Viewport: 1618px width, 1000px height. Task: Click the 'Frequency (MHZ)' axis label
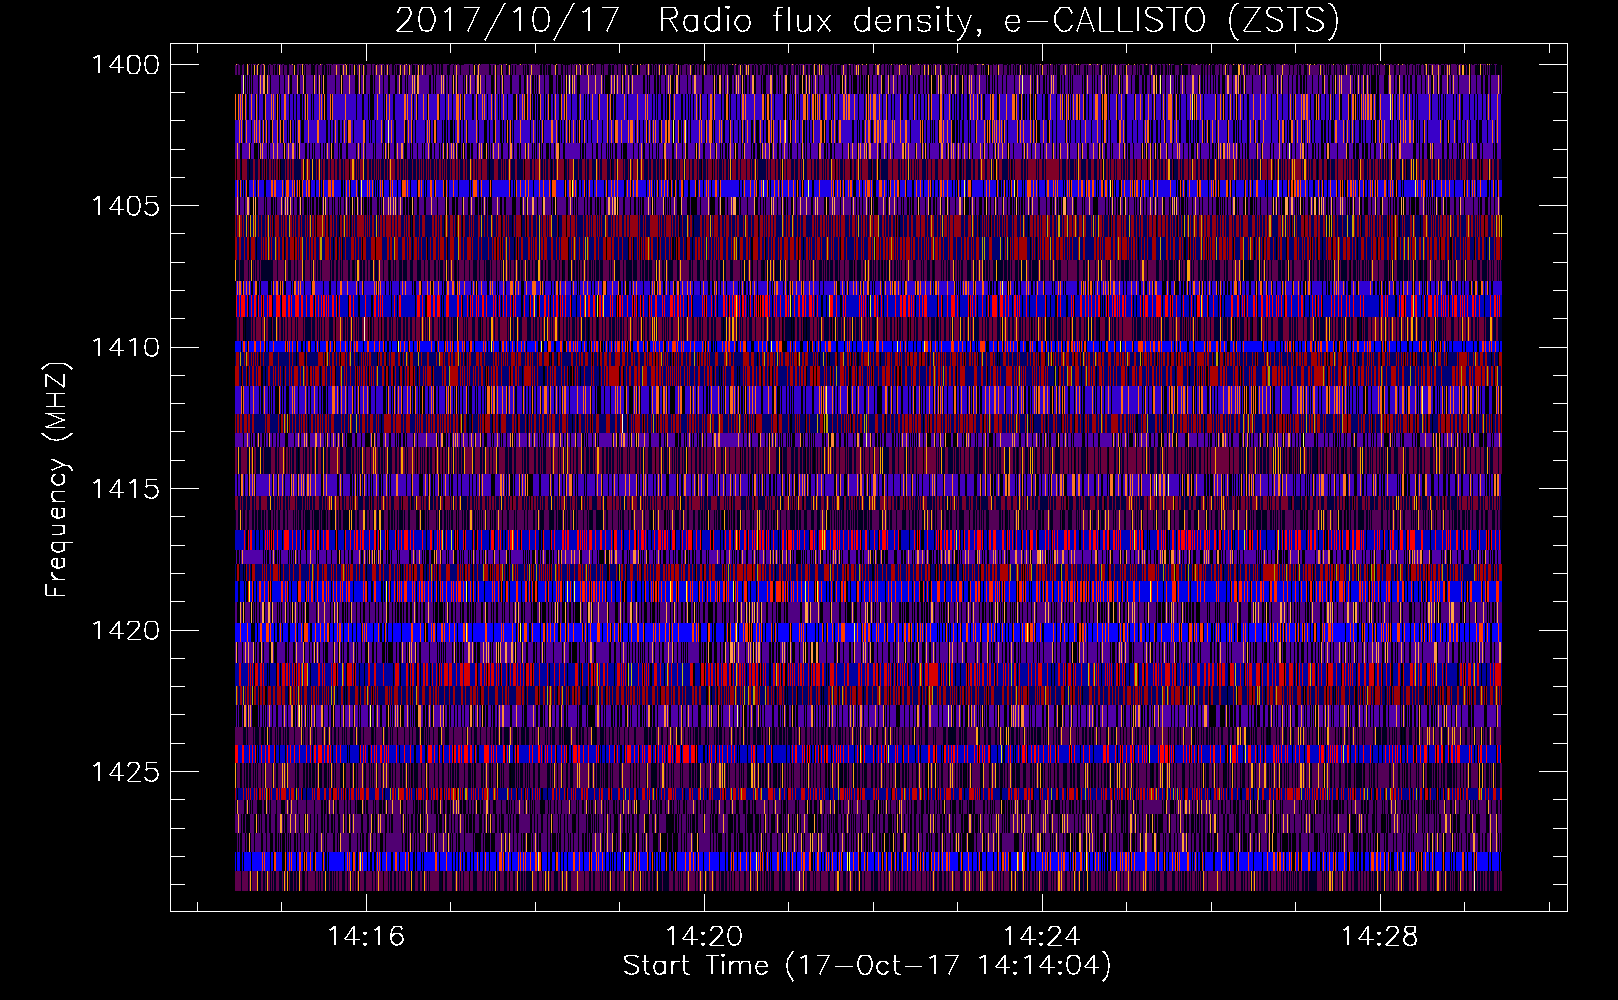pos(57,480)
